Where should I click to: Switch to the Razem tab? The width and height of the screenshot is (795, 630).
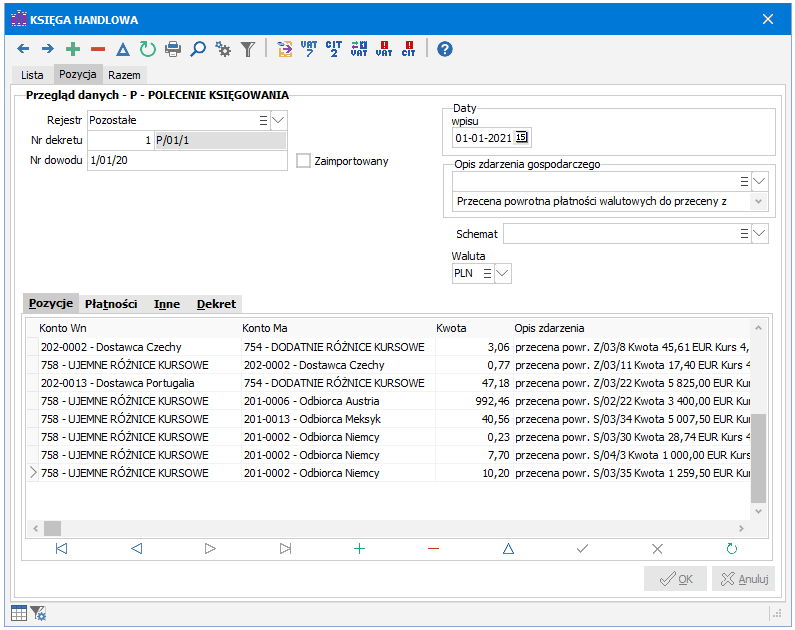[124, 75]
